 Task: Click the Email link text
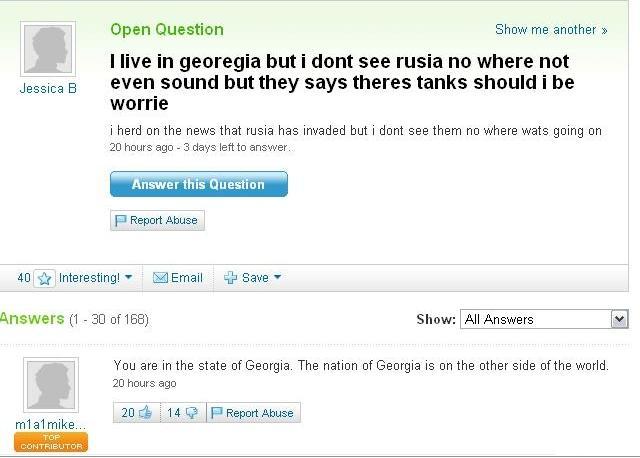point(187,278)
